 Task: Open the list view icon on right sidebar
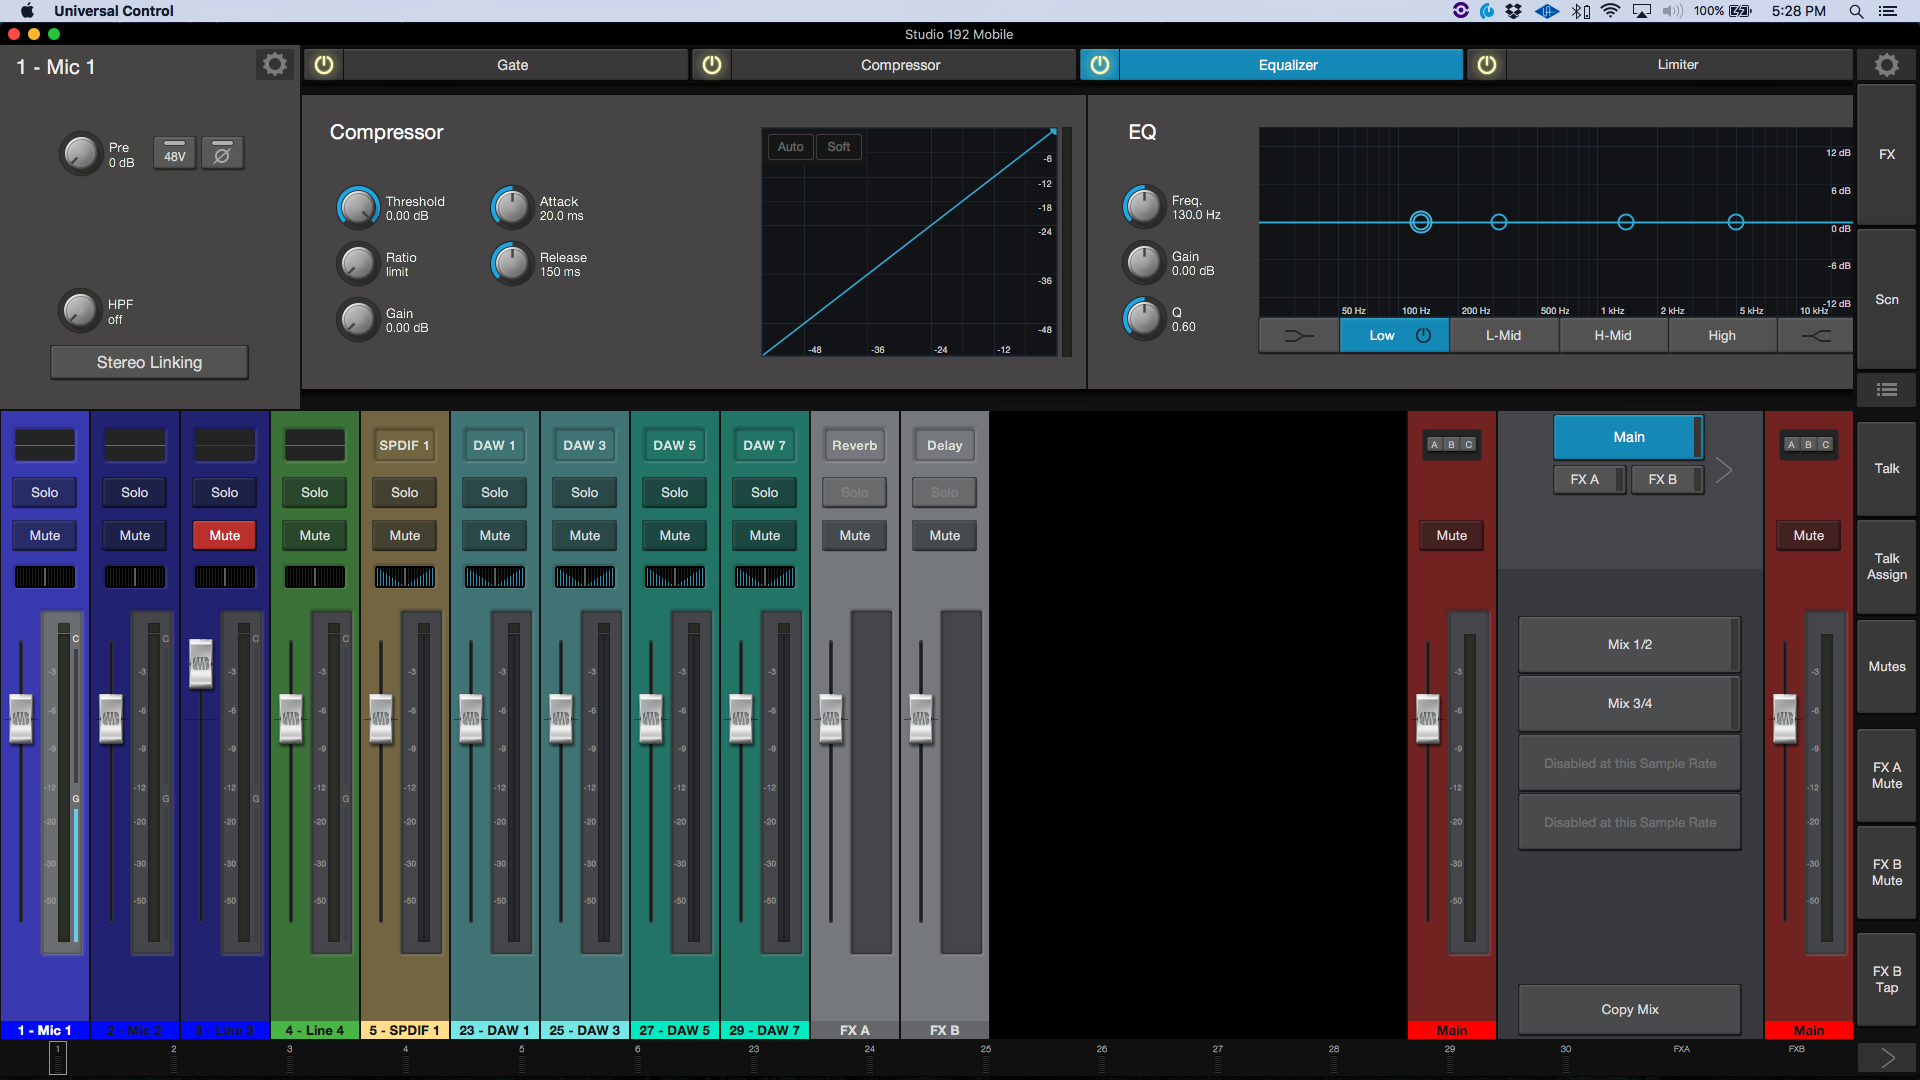[1887, 390]
